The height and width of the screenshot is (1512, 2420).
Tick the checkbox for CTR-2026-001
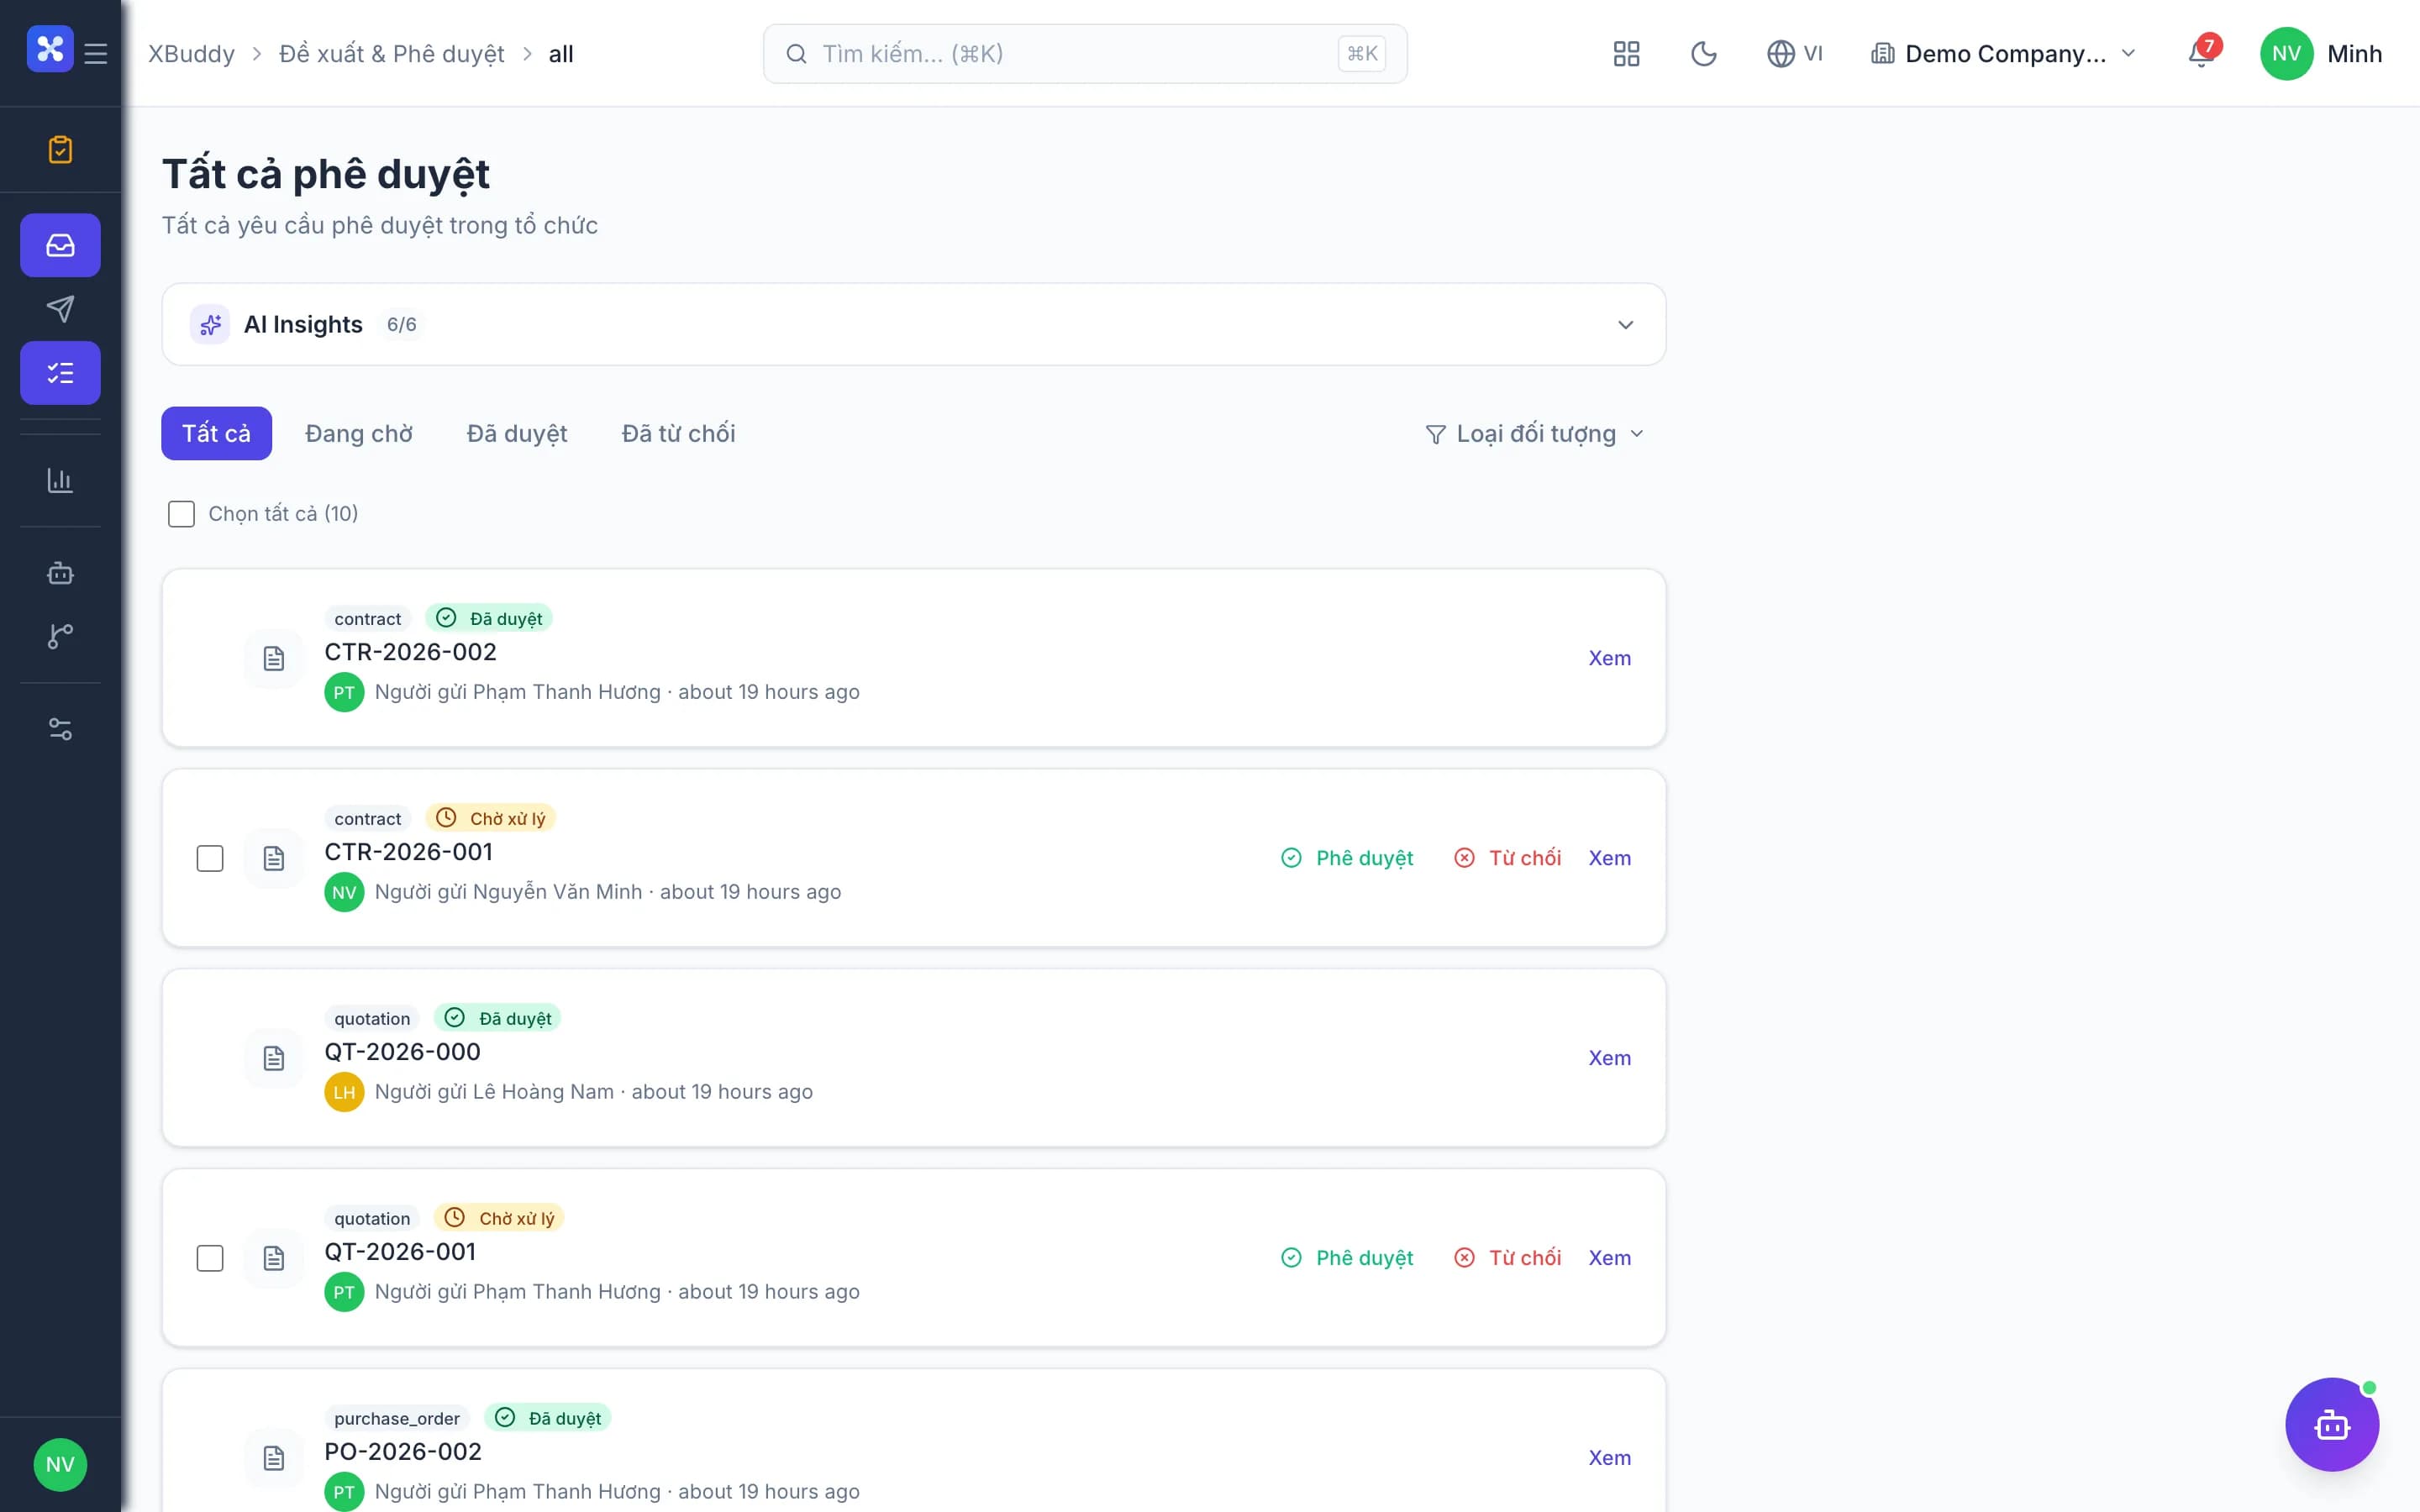[x=210, y=858]
